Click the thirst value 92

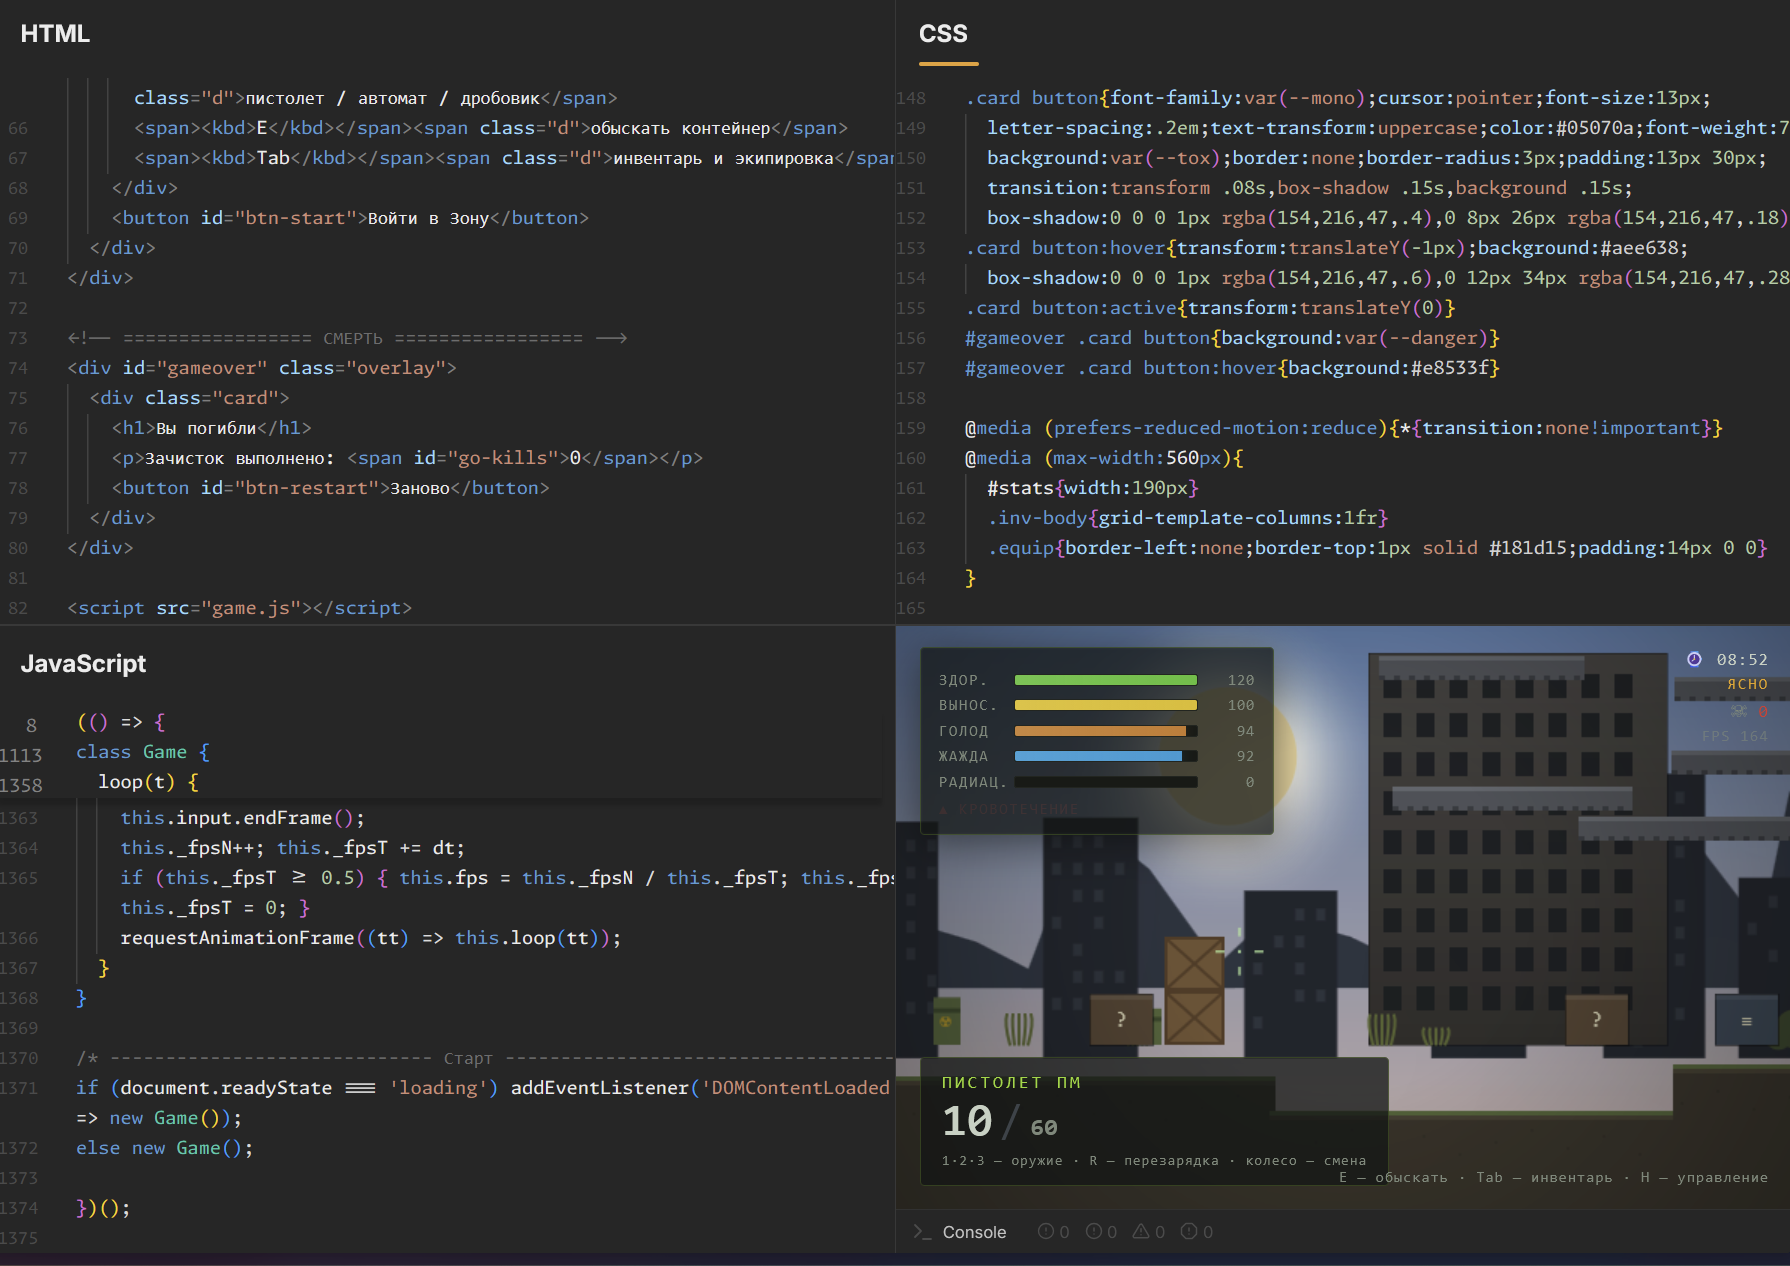1246,756
